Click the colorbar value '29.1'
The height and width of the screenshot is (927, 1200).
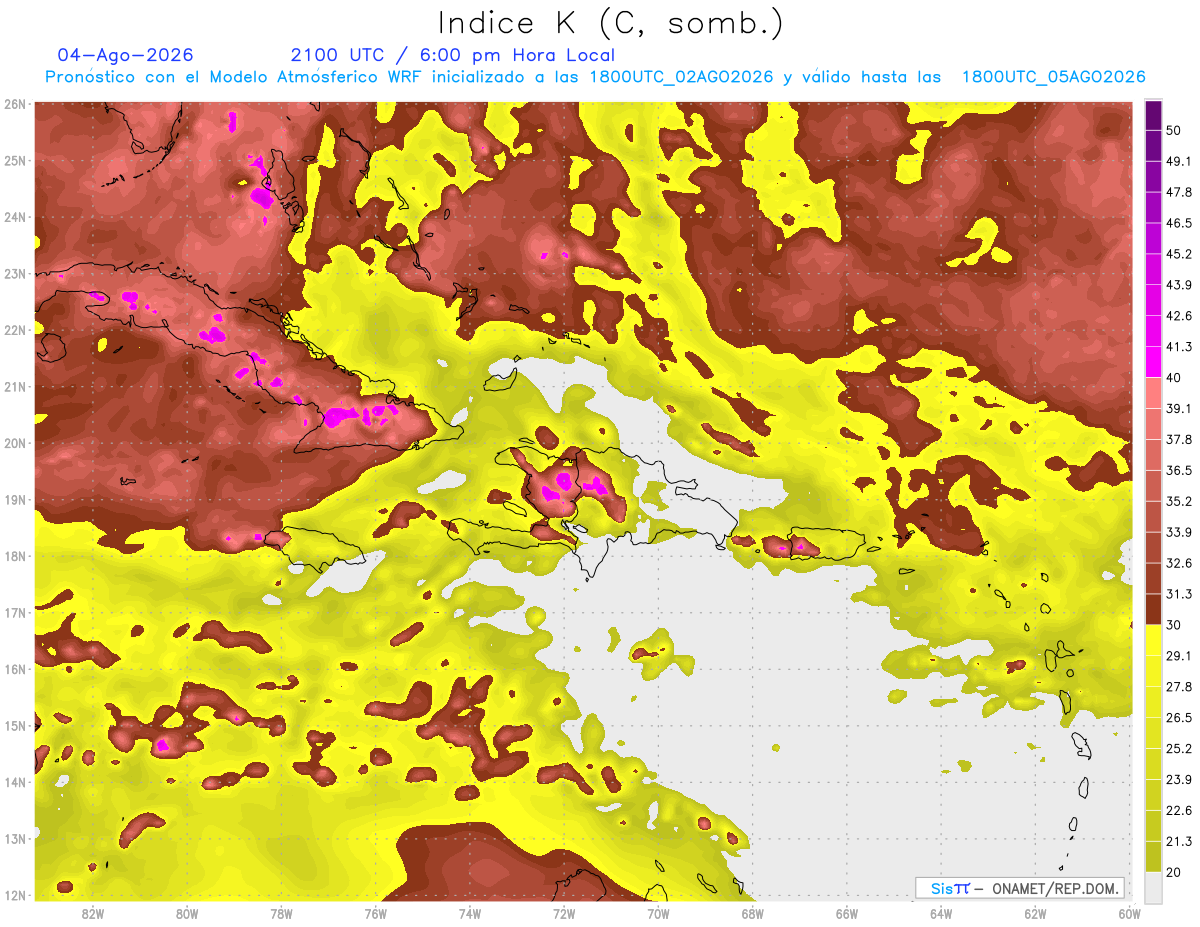[1179, 655]
